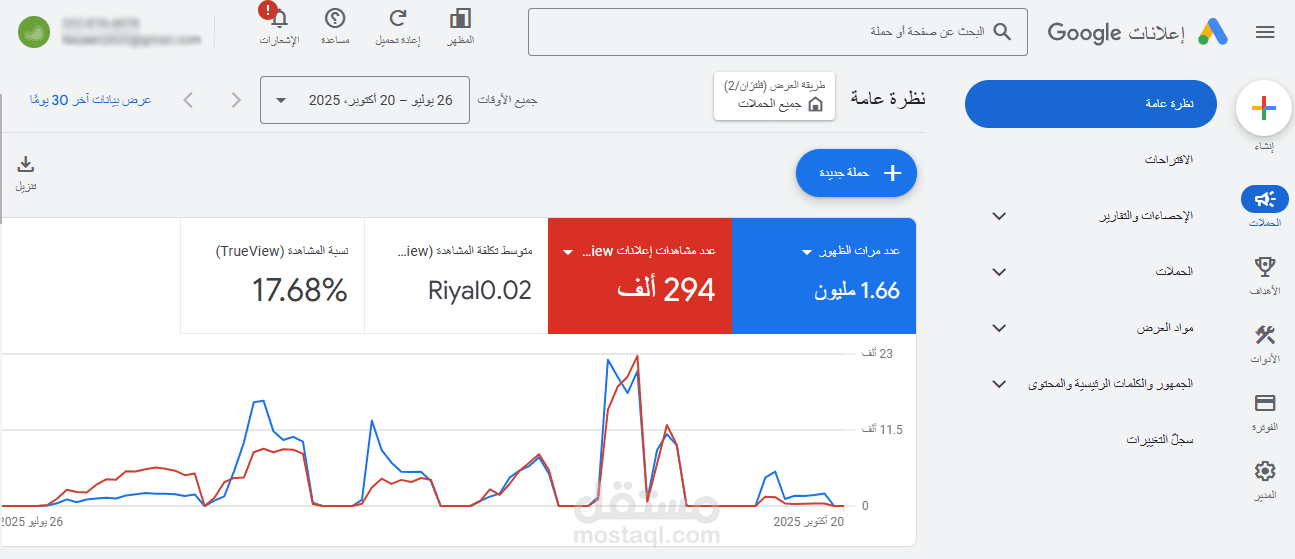Download the overview report

(26, 164)
